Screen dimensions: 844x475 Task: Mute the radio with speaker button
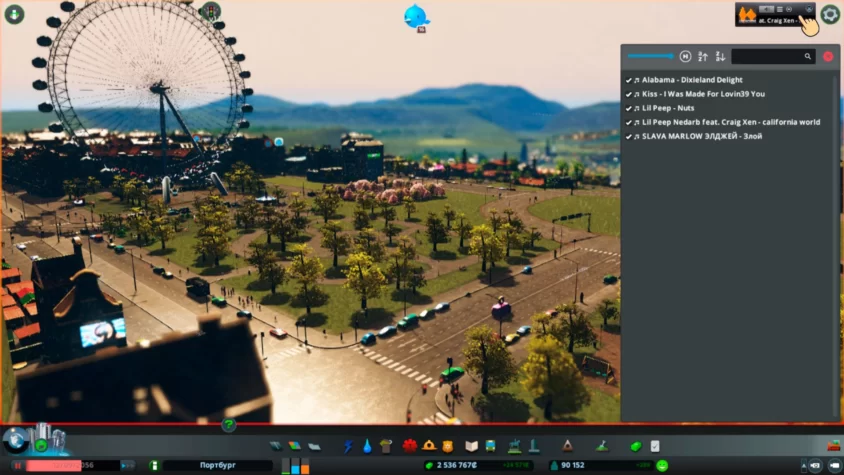click(x=766, y=9)
